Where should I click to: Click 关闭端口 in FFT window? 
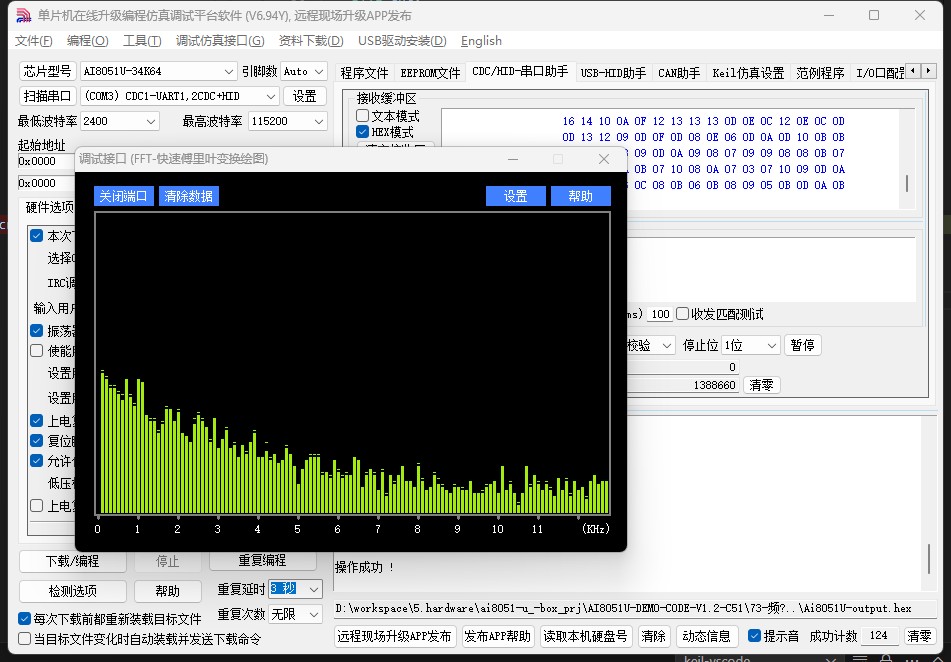(x=124, y=196)
